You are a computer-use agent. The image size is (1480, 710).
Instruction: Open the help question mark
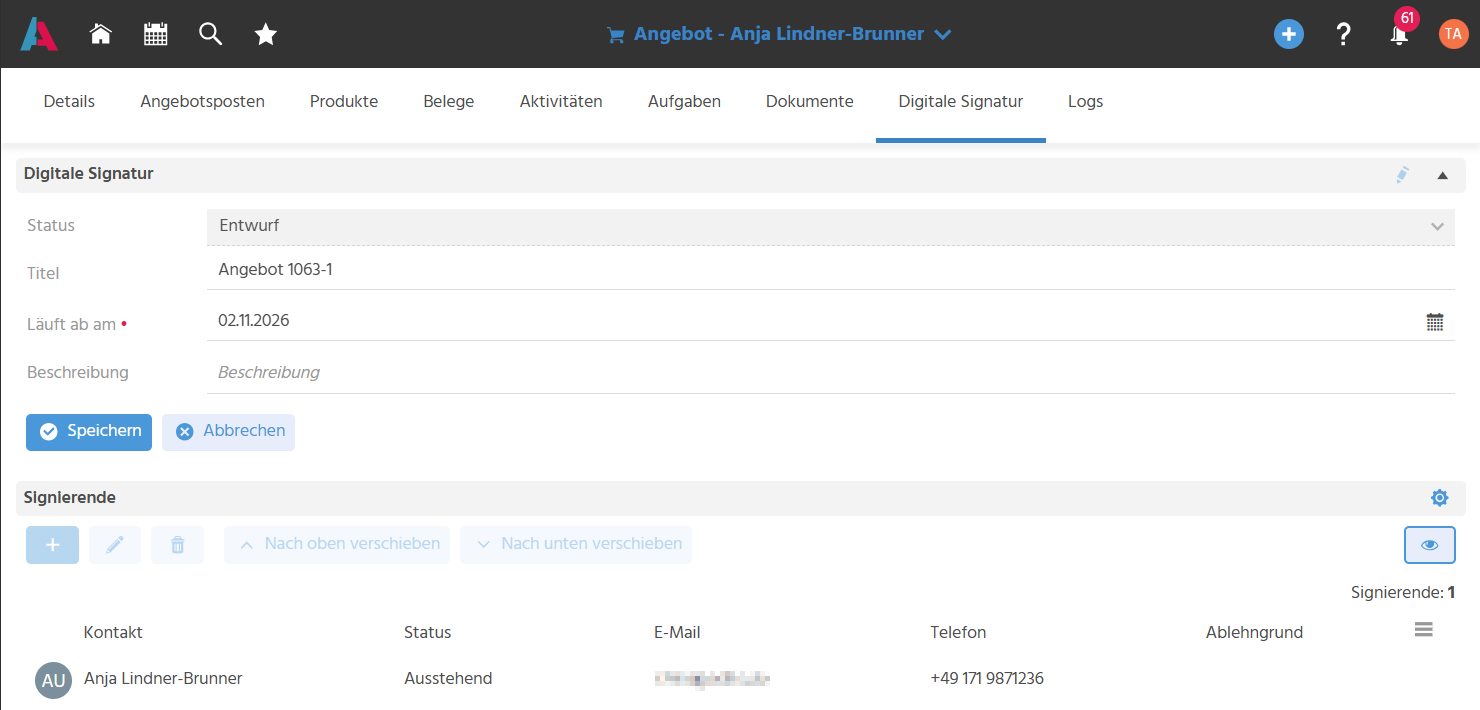point(1344,34)
